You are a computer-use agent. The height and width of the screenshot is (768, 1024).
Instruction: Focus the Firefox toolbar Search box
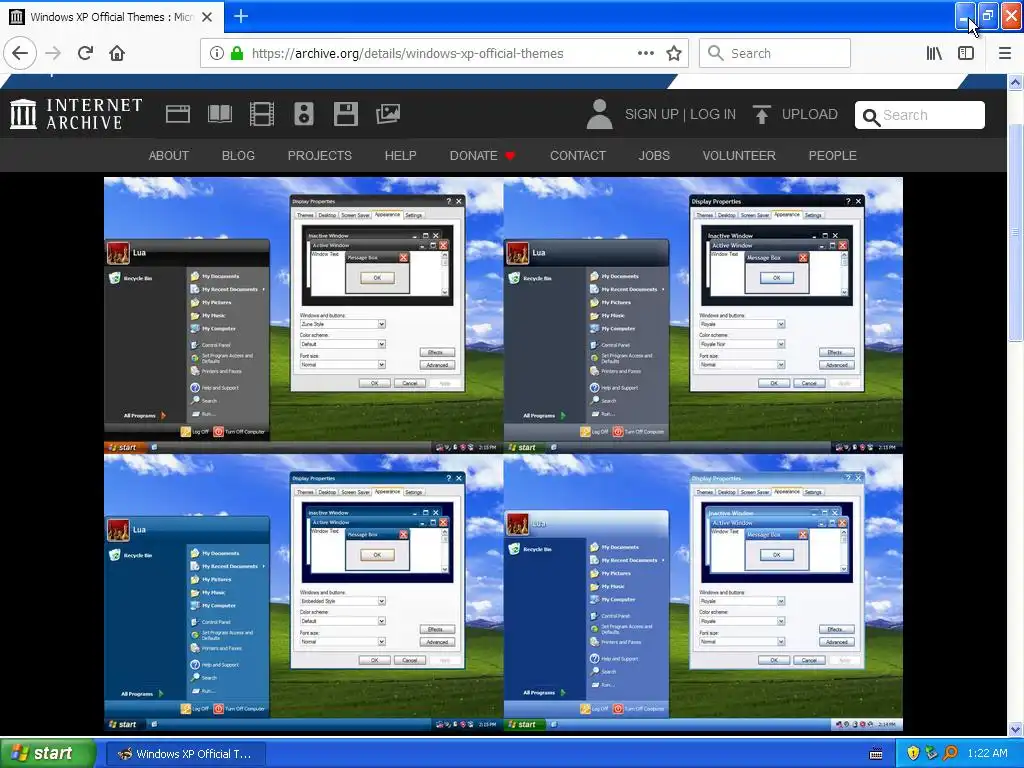pyautogui.click(x=775, y=54)
